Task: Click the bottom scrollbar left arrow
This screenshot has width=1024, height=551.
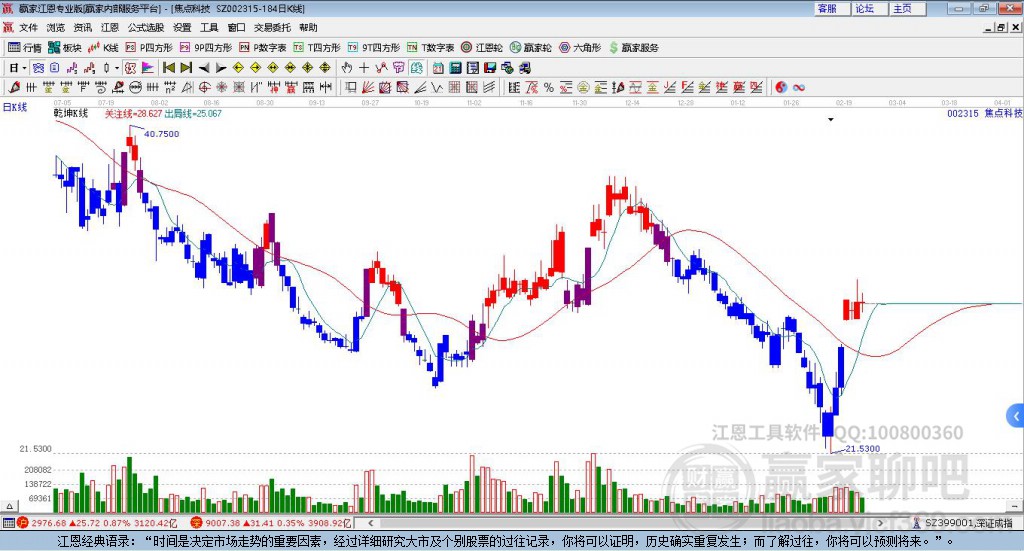Action: click(370, 523)
